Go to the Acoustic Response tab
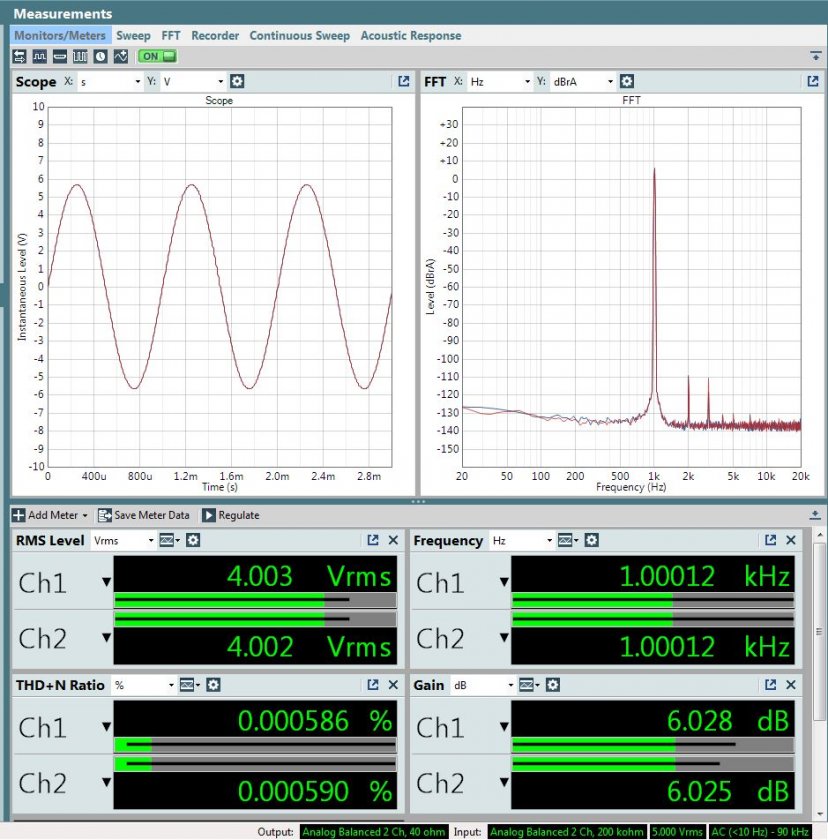This screenshot has width=828, height=840. point(411,36)
